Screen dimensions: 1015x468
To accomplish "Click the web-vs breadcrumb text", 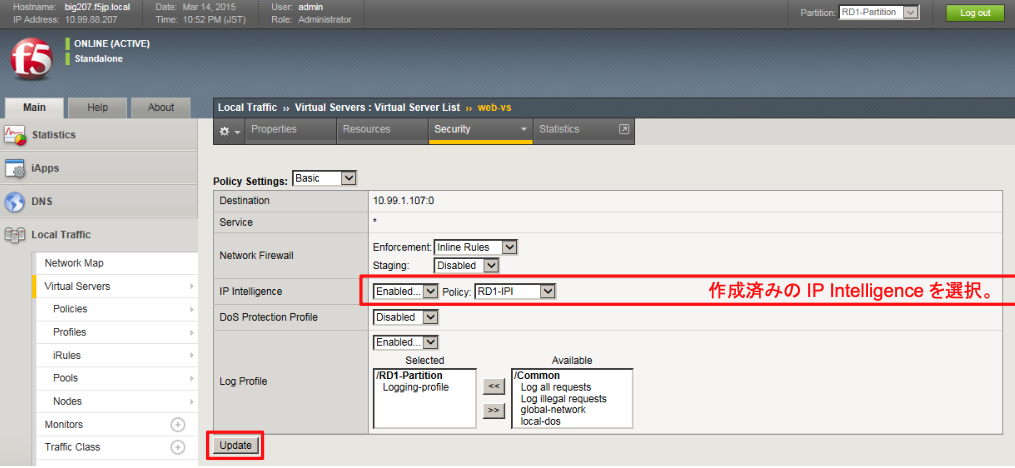I will 494,107.
